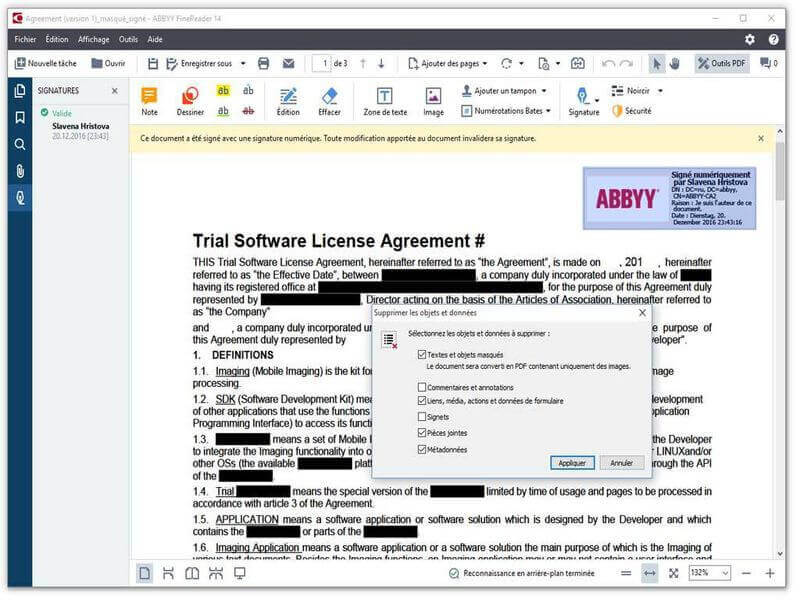Open the Outils menu
Screen dimensions: 800x600
click(x=128, y=39)
